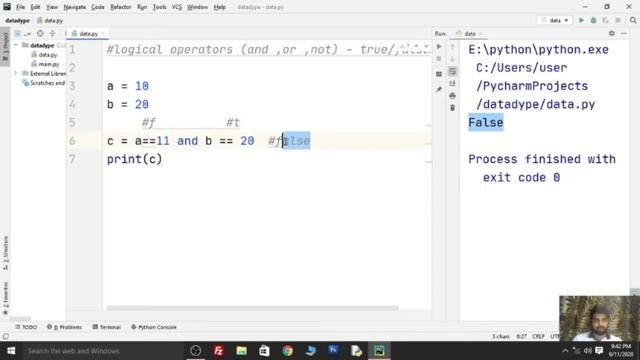This screenshot has width=640, height=360.
Task: Open Run panel settings gear
Action: point(611,33)
